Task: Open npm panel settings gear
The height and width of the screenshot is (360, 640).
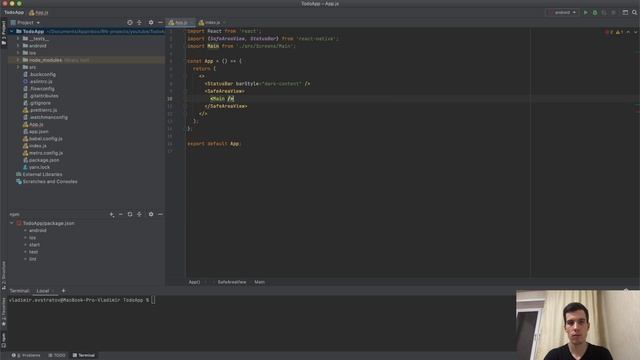Action: [x=151, y=214]
